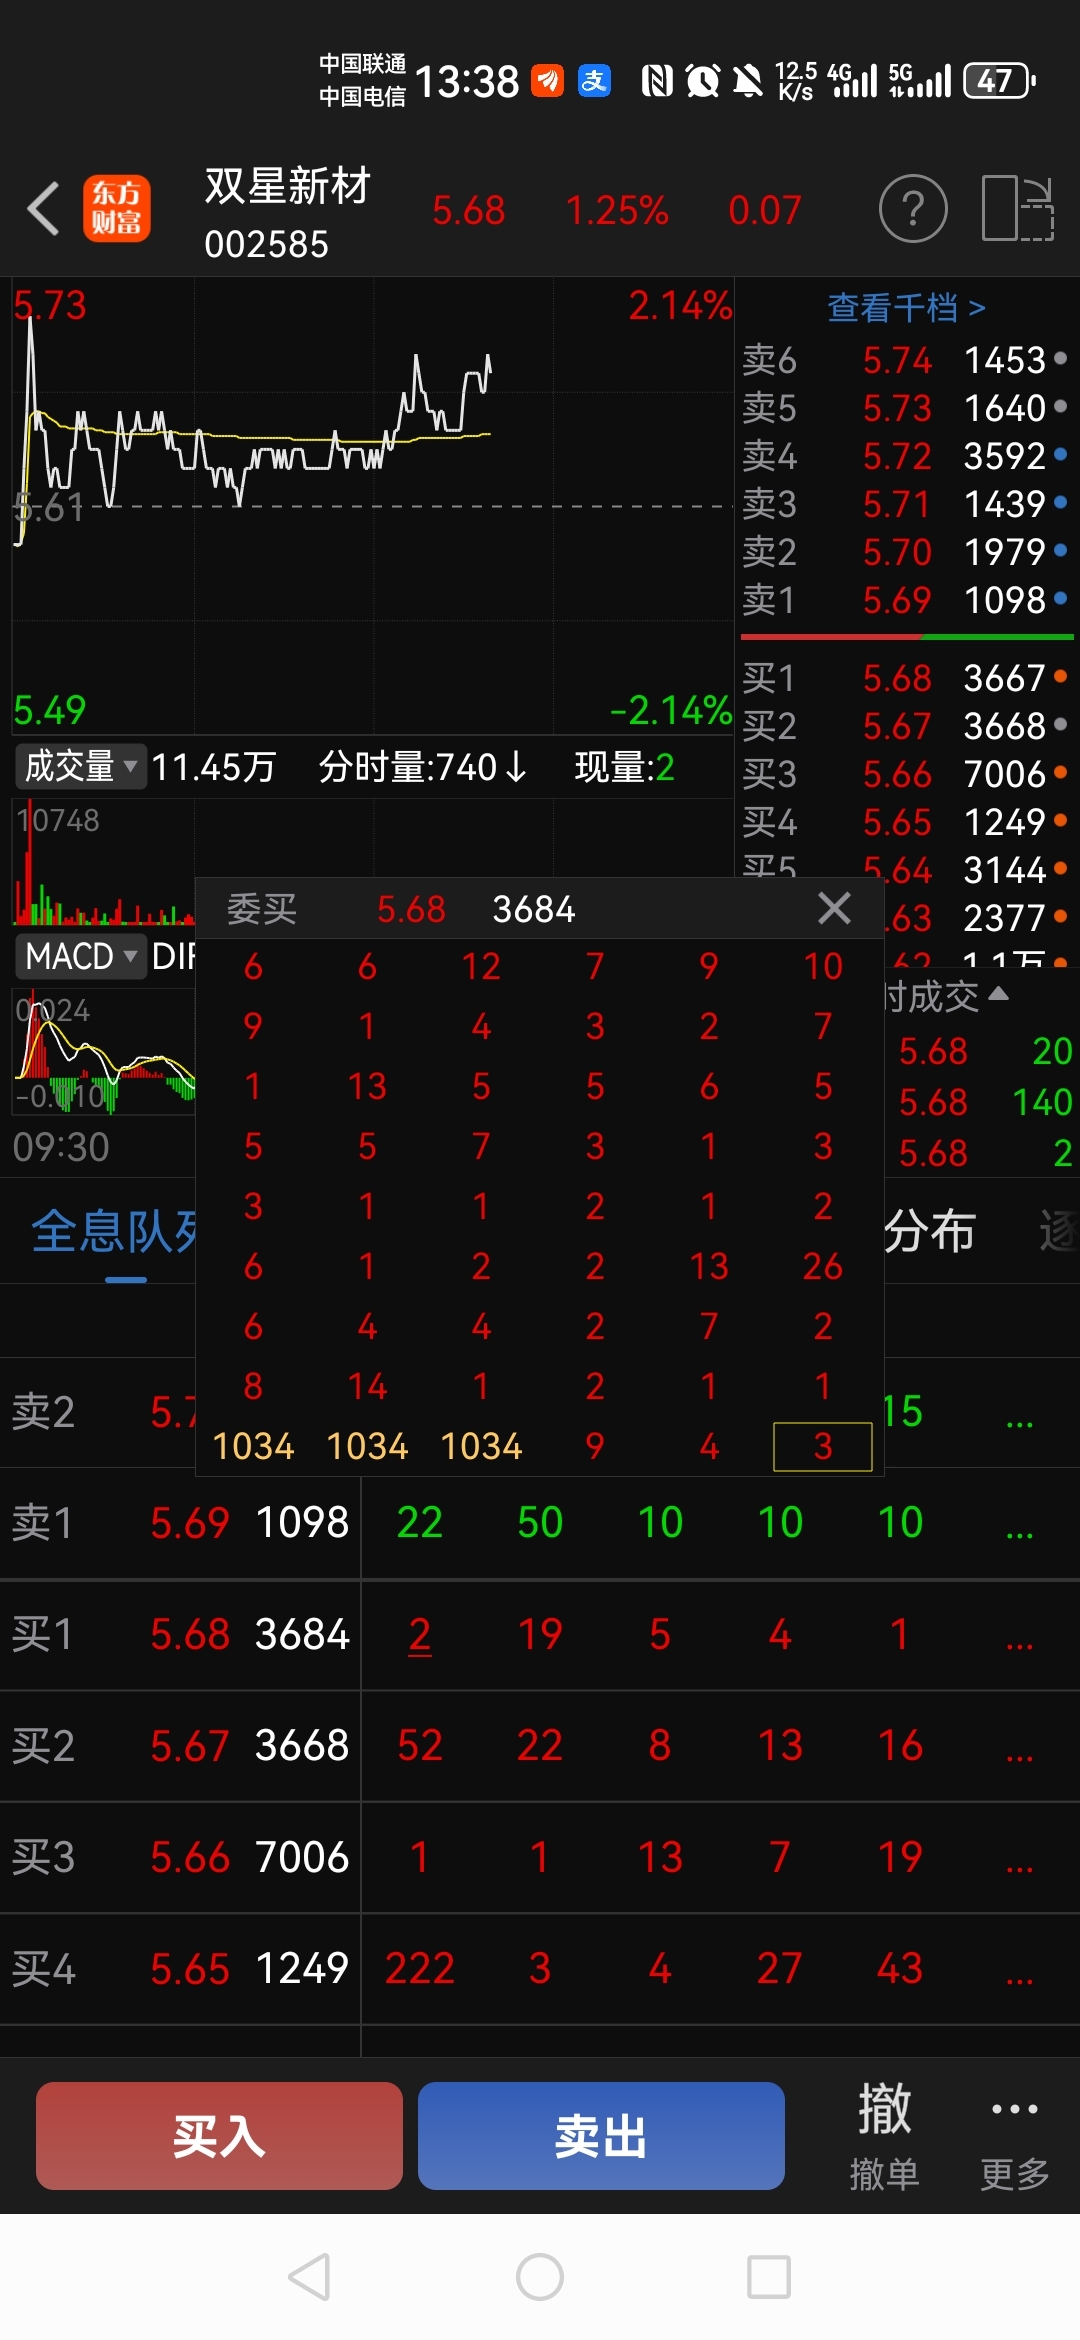Image resolution: width=1080 pixels, height=2340 pixels.
Task: Tap the 52 order in 买2 queue
Action: tap(420, 1746)
